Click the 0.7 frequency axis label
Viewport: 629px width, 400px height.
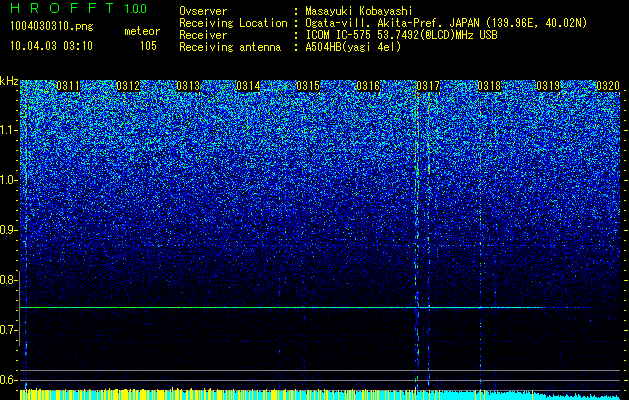point(9,330)
